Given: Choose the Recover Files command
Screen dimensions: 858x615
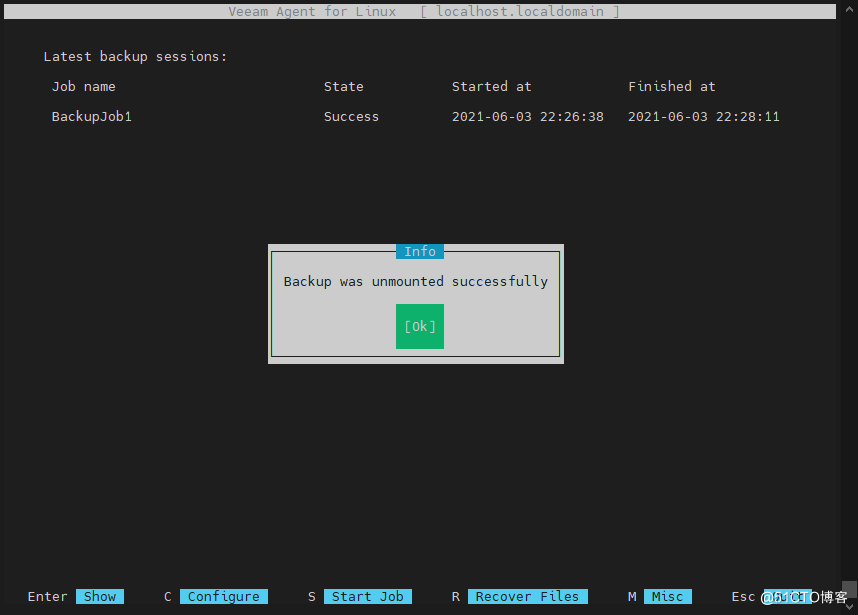Looking at the screenshot, I should 527,596.
